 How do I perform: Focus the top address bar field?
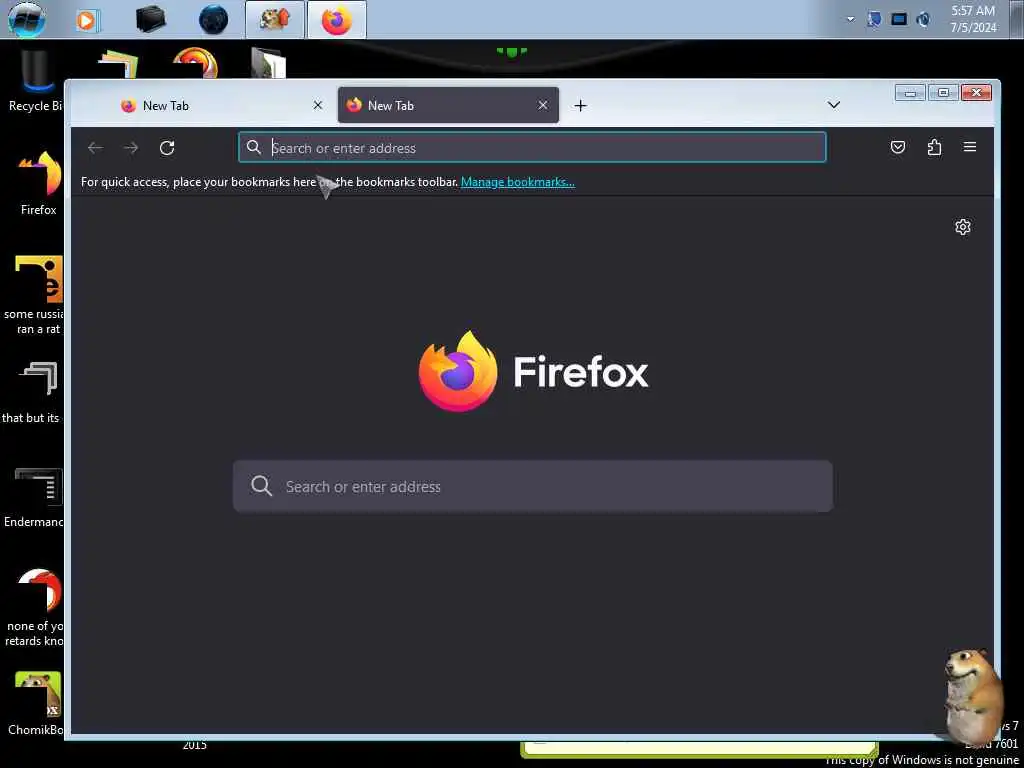tap(532, 148)
